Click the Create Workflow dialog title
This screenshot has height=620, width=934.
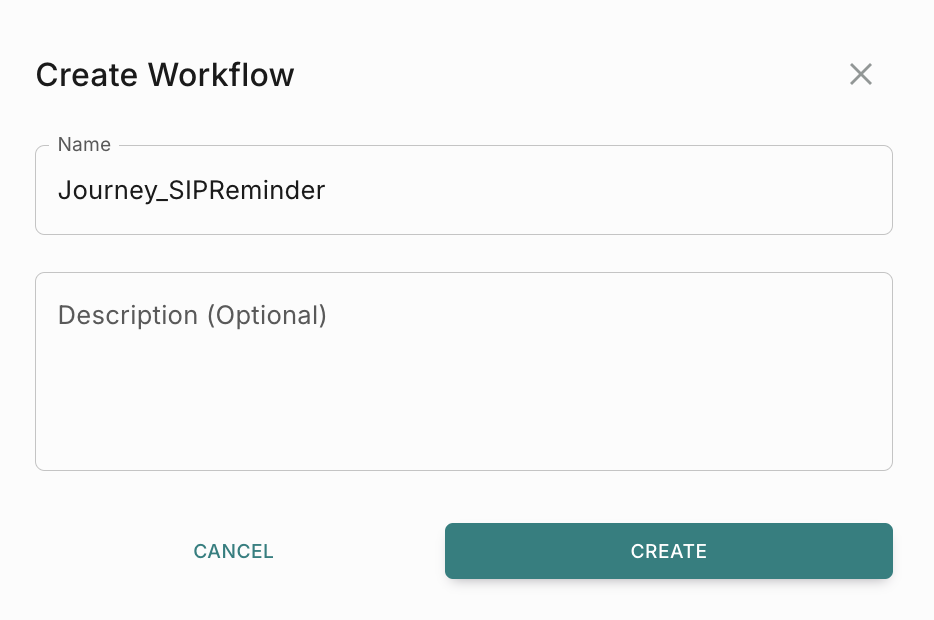coord(165,75)
